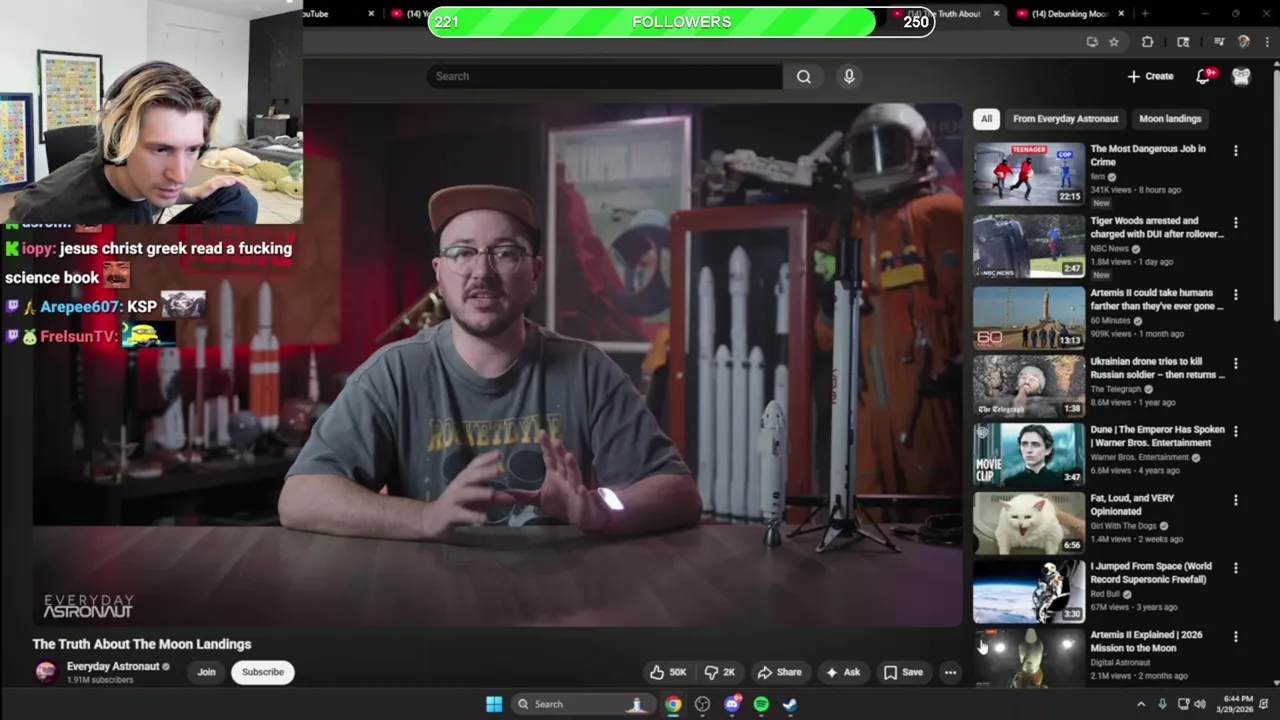Bookmark this page with star icon
The image size is (1280, 720).
tap(1114, 42)
